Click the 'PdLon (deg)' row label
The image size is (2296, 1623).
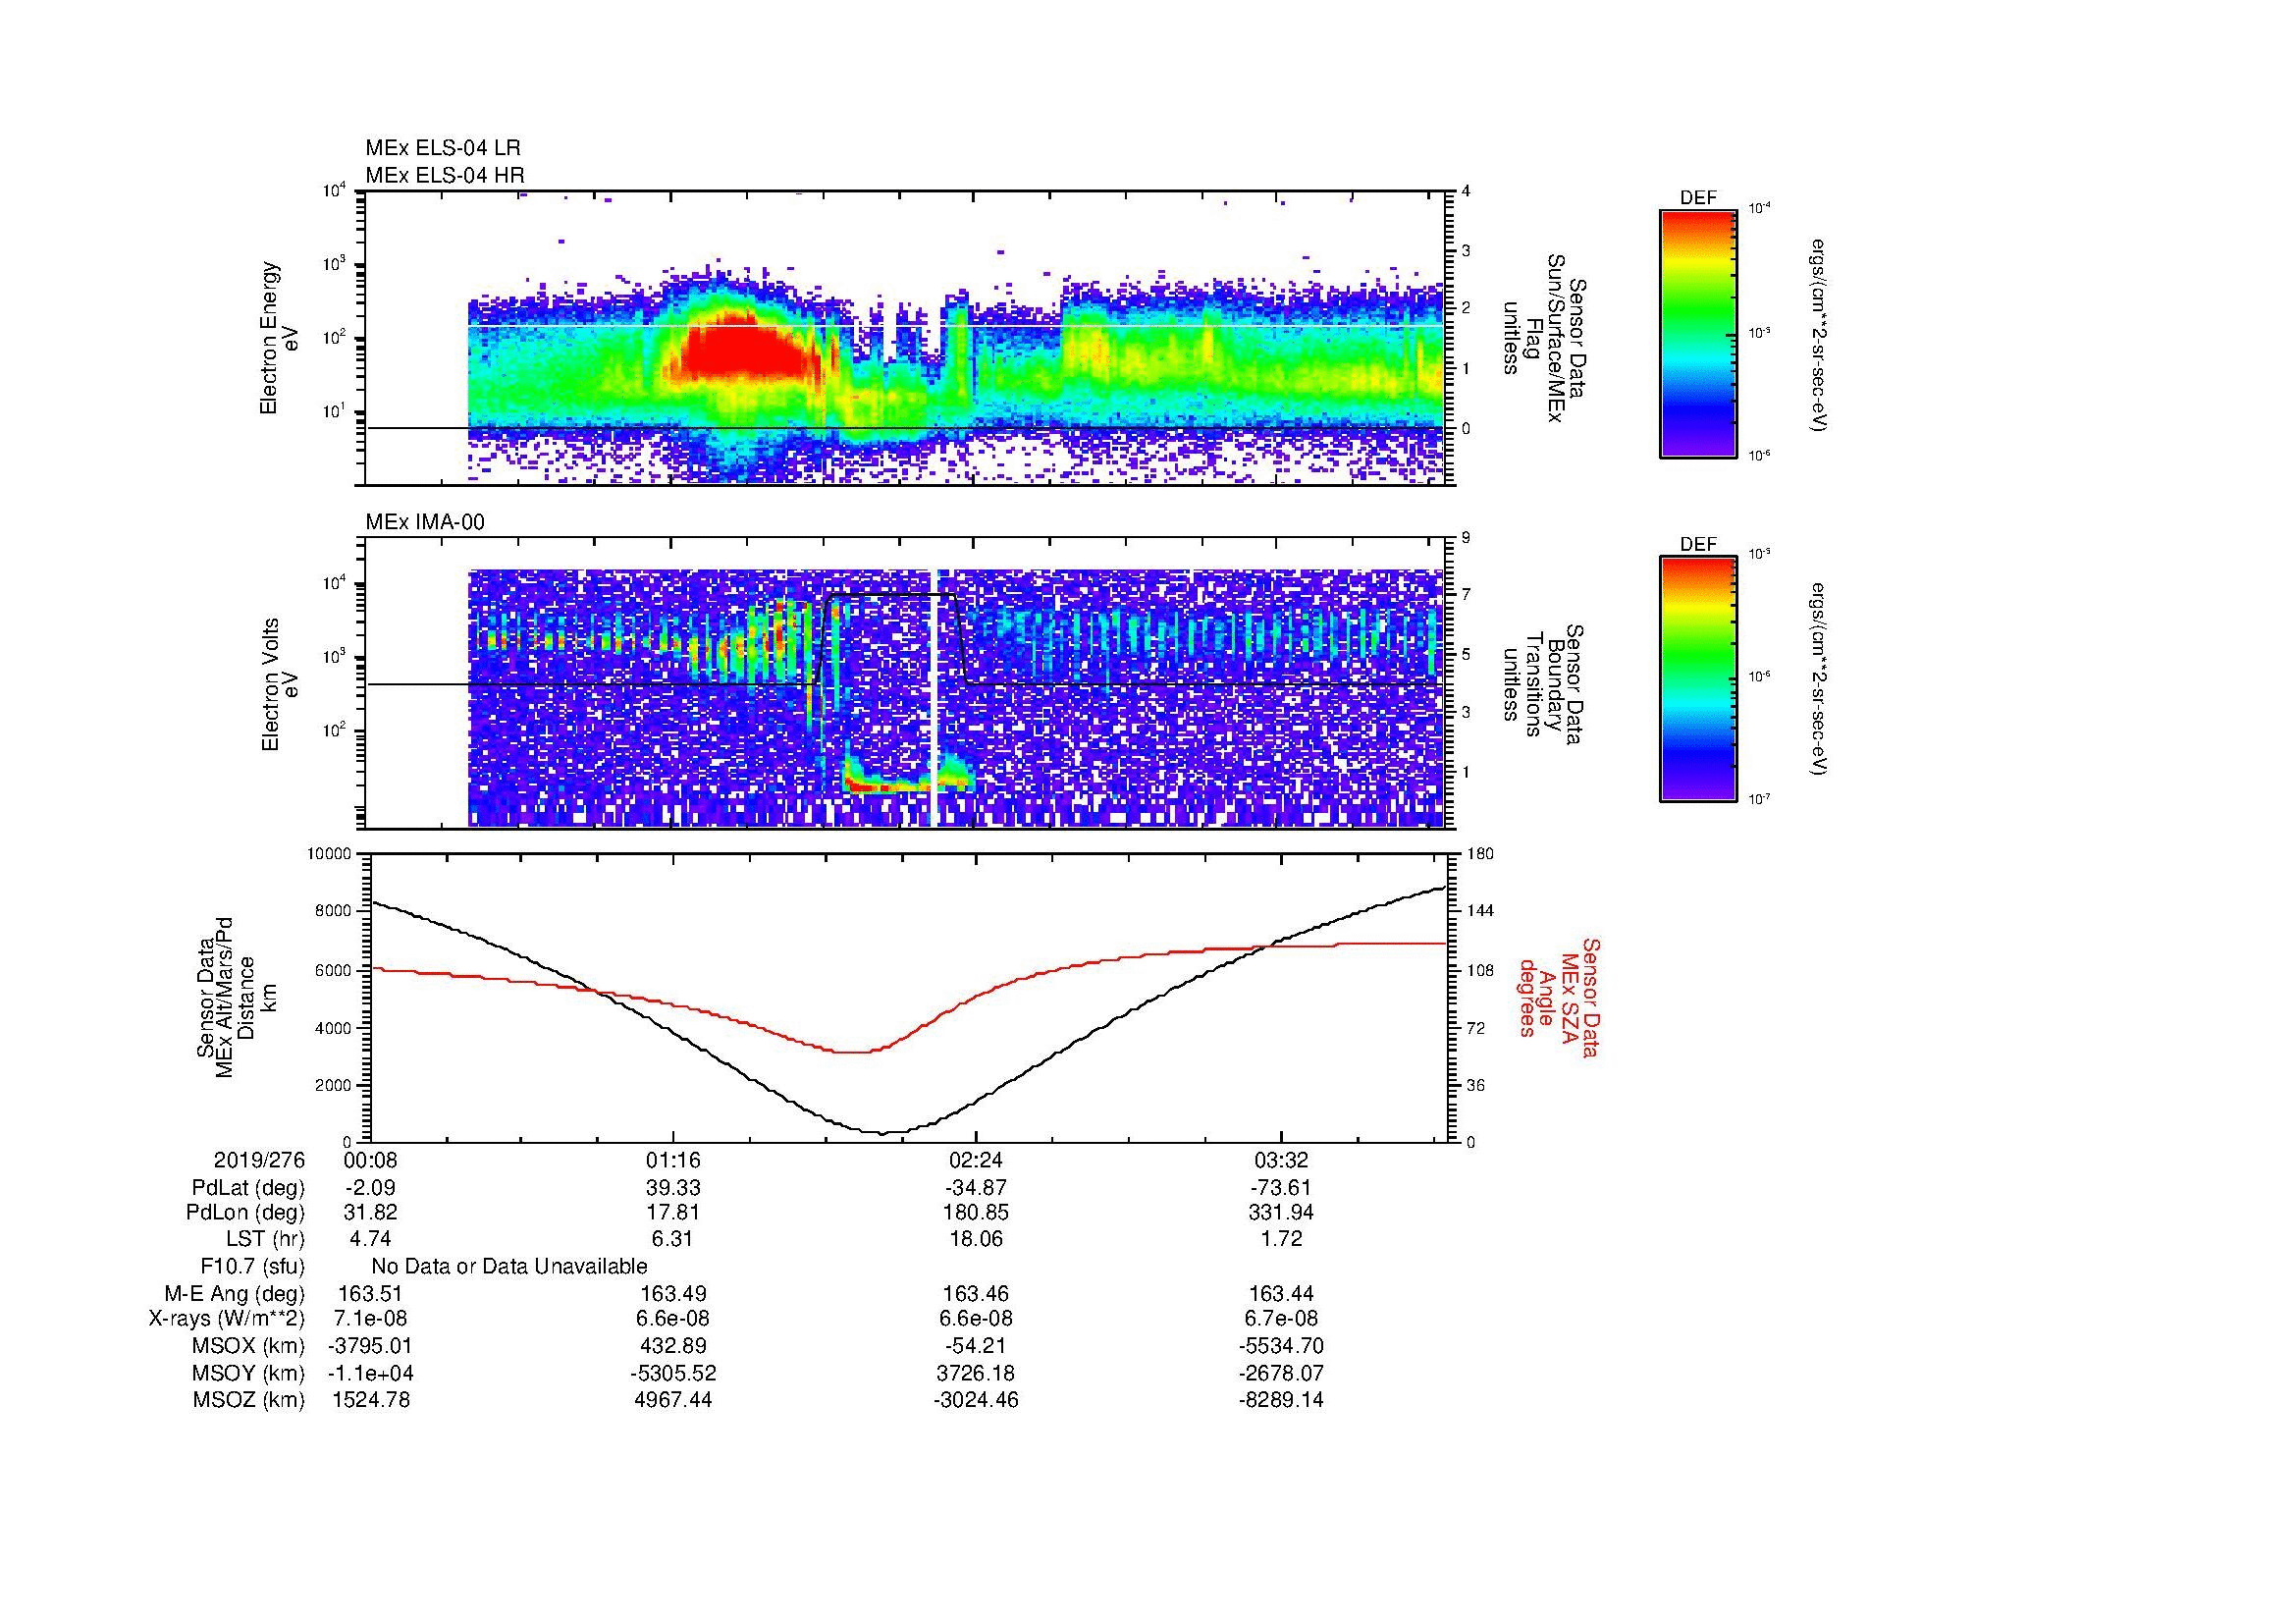coord(245,1213)
